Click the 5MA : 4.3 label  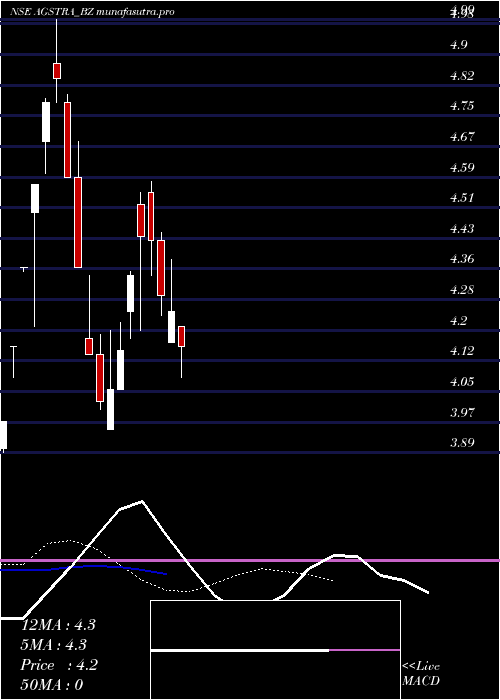click(54, 645)
